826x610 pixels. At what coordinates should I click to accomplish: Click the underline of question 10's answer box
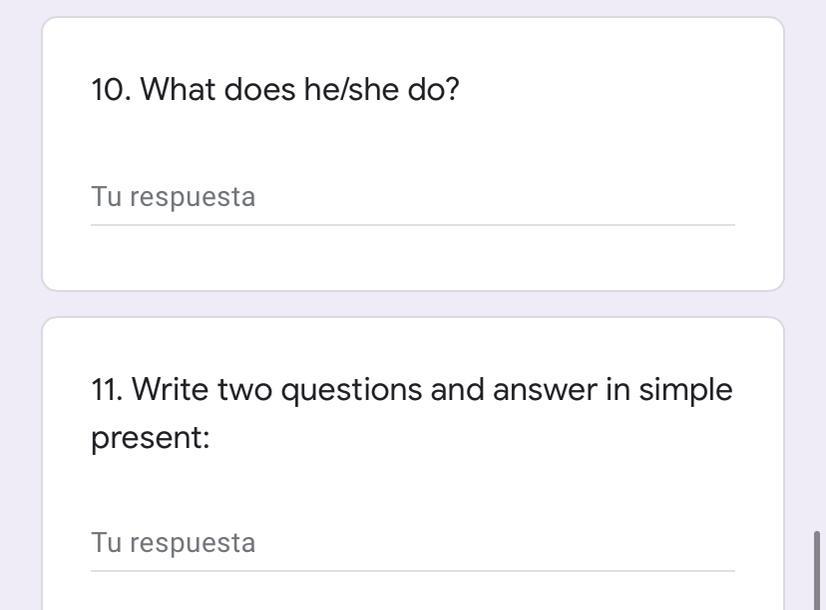tap(412, 225)
